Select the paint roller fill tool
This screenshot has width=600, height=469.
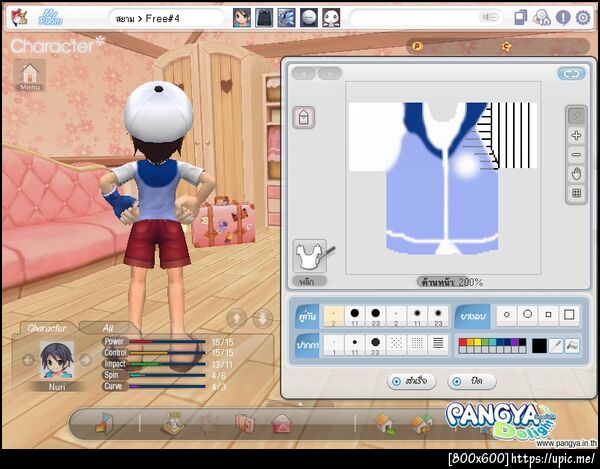(x=572, y=346)
